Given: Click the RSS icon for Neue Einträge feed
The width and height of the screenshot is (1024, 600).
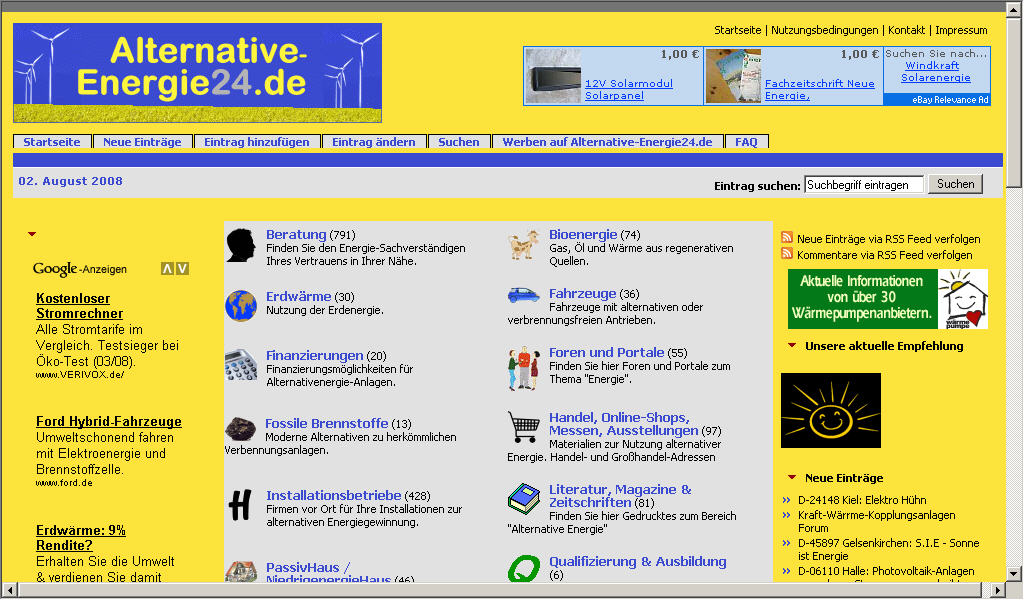Looking at the screenshot, I should pos(787,239).
